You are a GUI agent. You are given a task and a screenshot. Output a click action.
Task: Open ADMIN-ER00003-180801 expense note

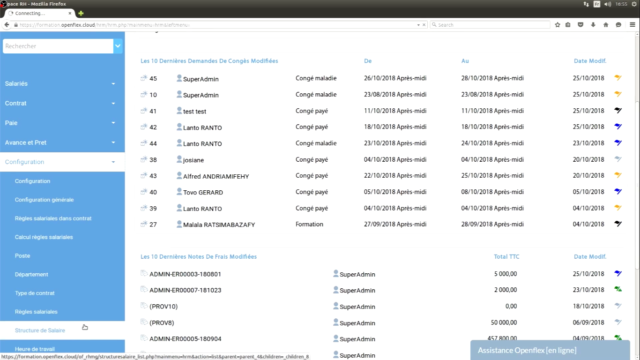(x=185, y=274)
